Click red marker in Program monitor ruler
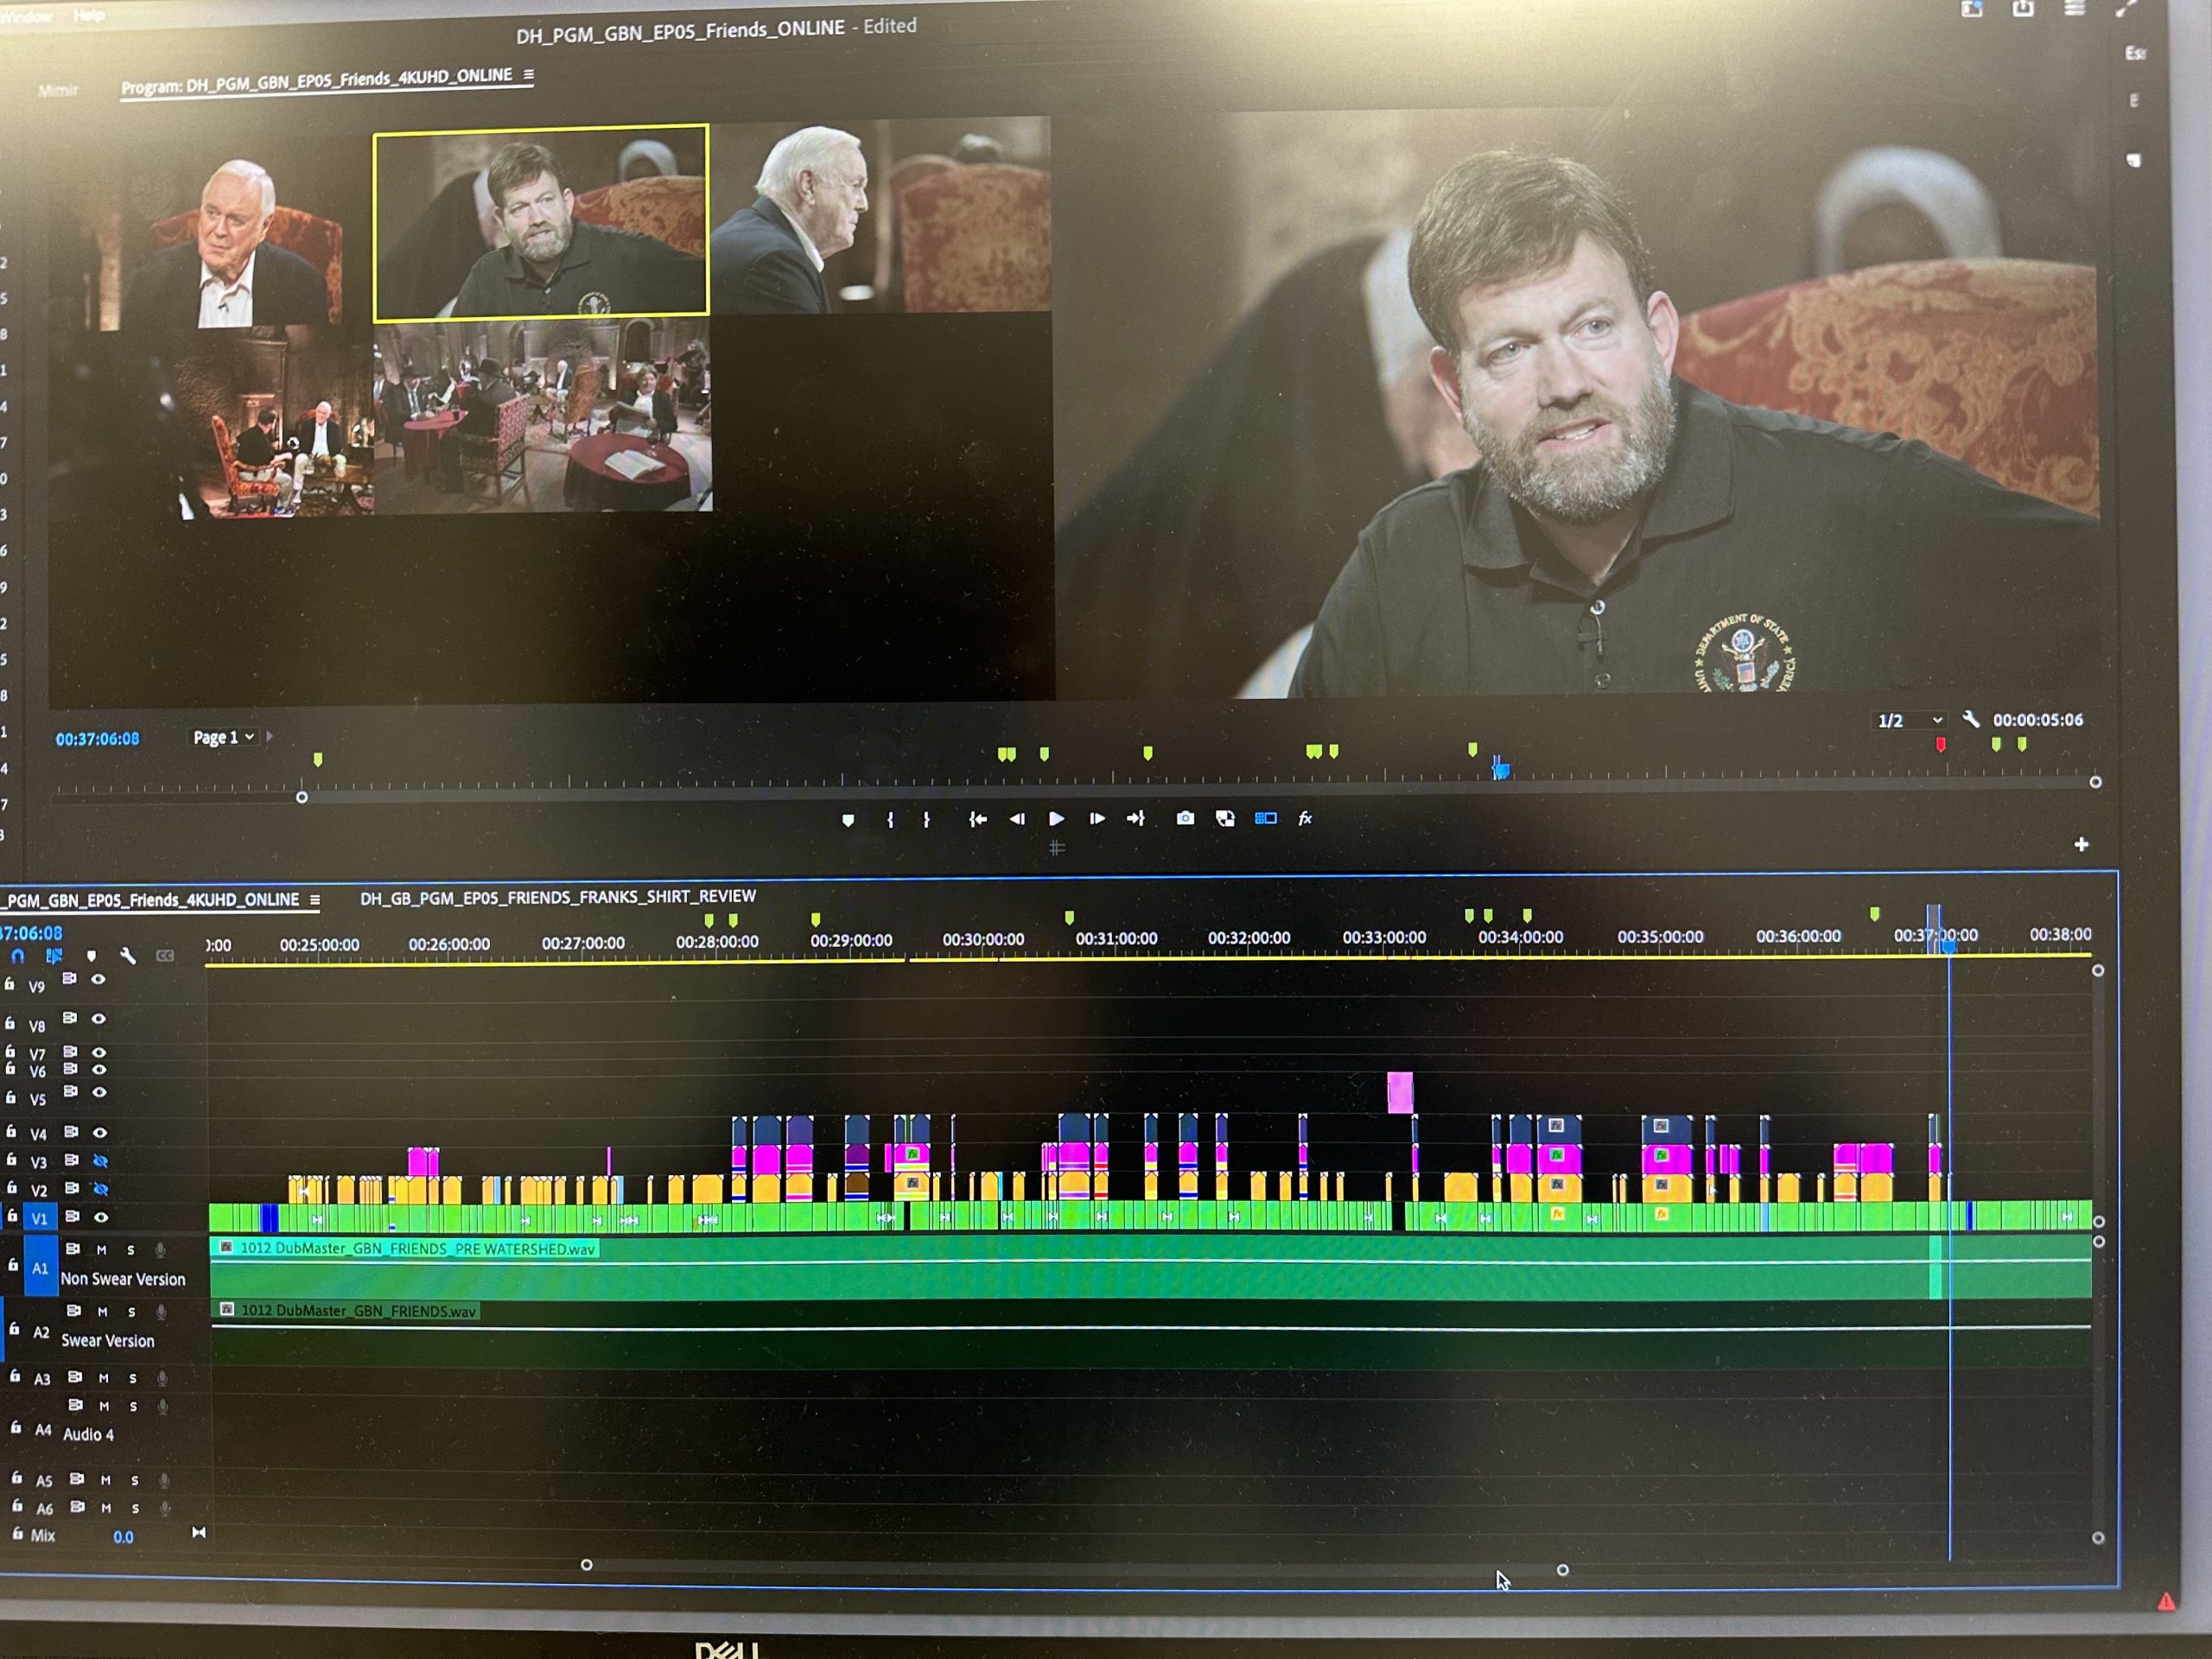Image resolution: width=2212 pixels, height=1659 pixels. (1941, 745)
